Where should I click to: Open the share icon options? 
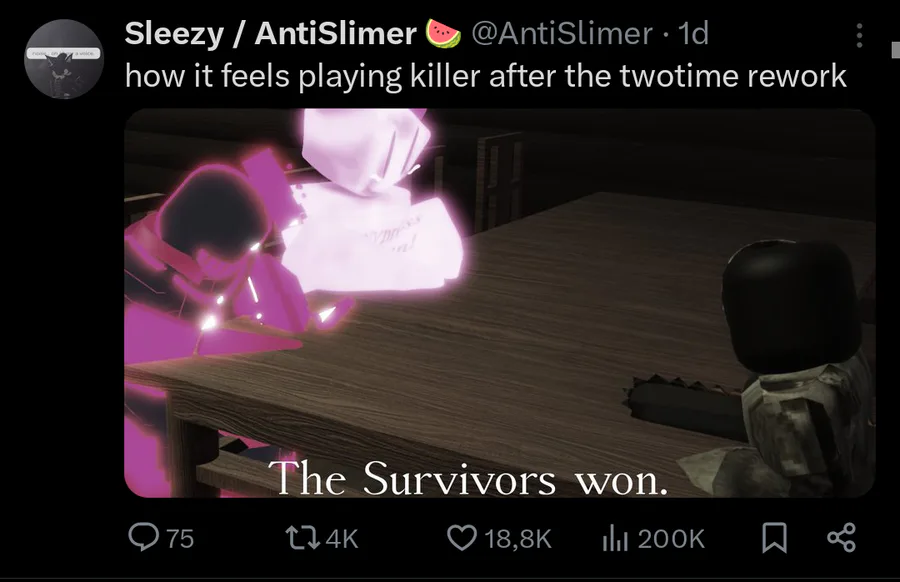(841, 538)
